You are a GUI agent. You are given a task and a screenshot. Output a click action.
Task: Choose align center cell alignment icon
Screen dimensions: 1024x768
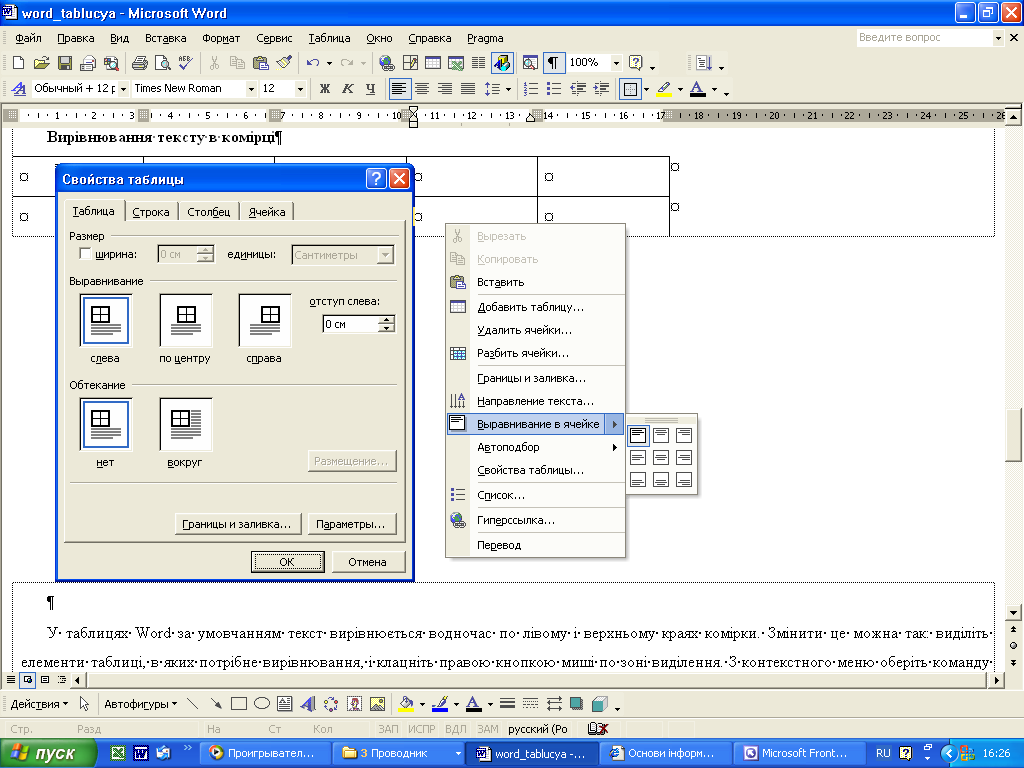(x=661, y=458)
